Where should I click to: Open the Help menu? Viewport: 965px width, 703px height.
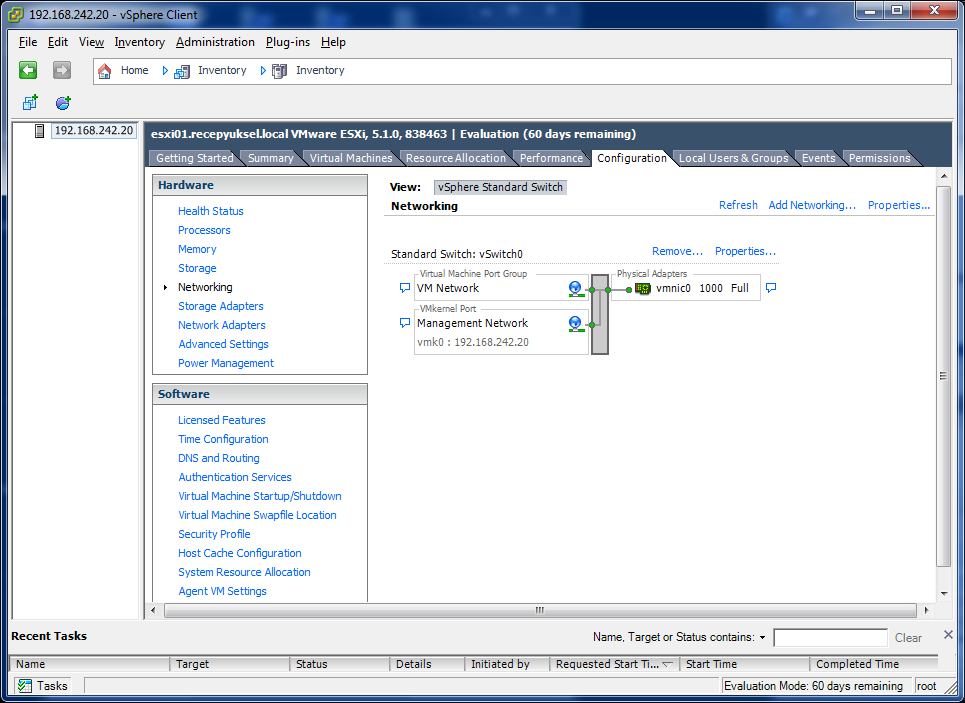click(x=333, y=42)
